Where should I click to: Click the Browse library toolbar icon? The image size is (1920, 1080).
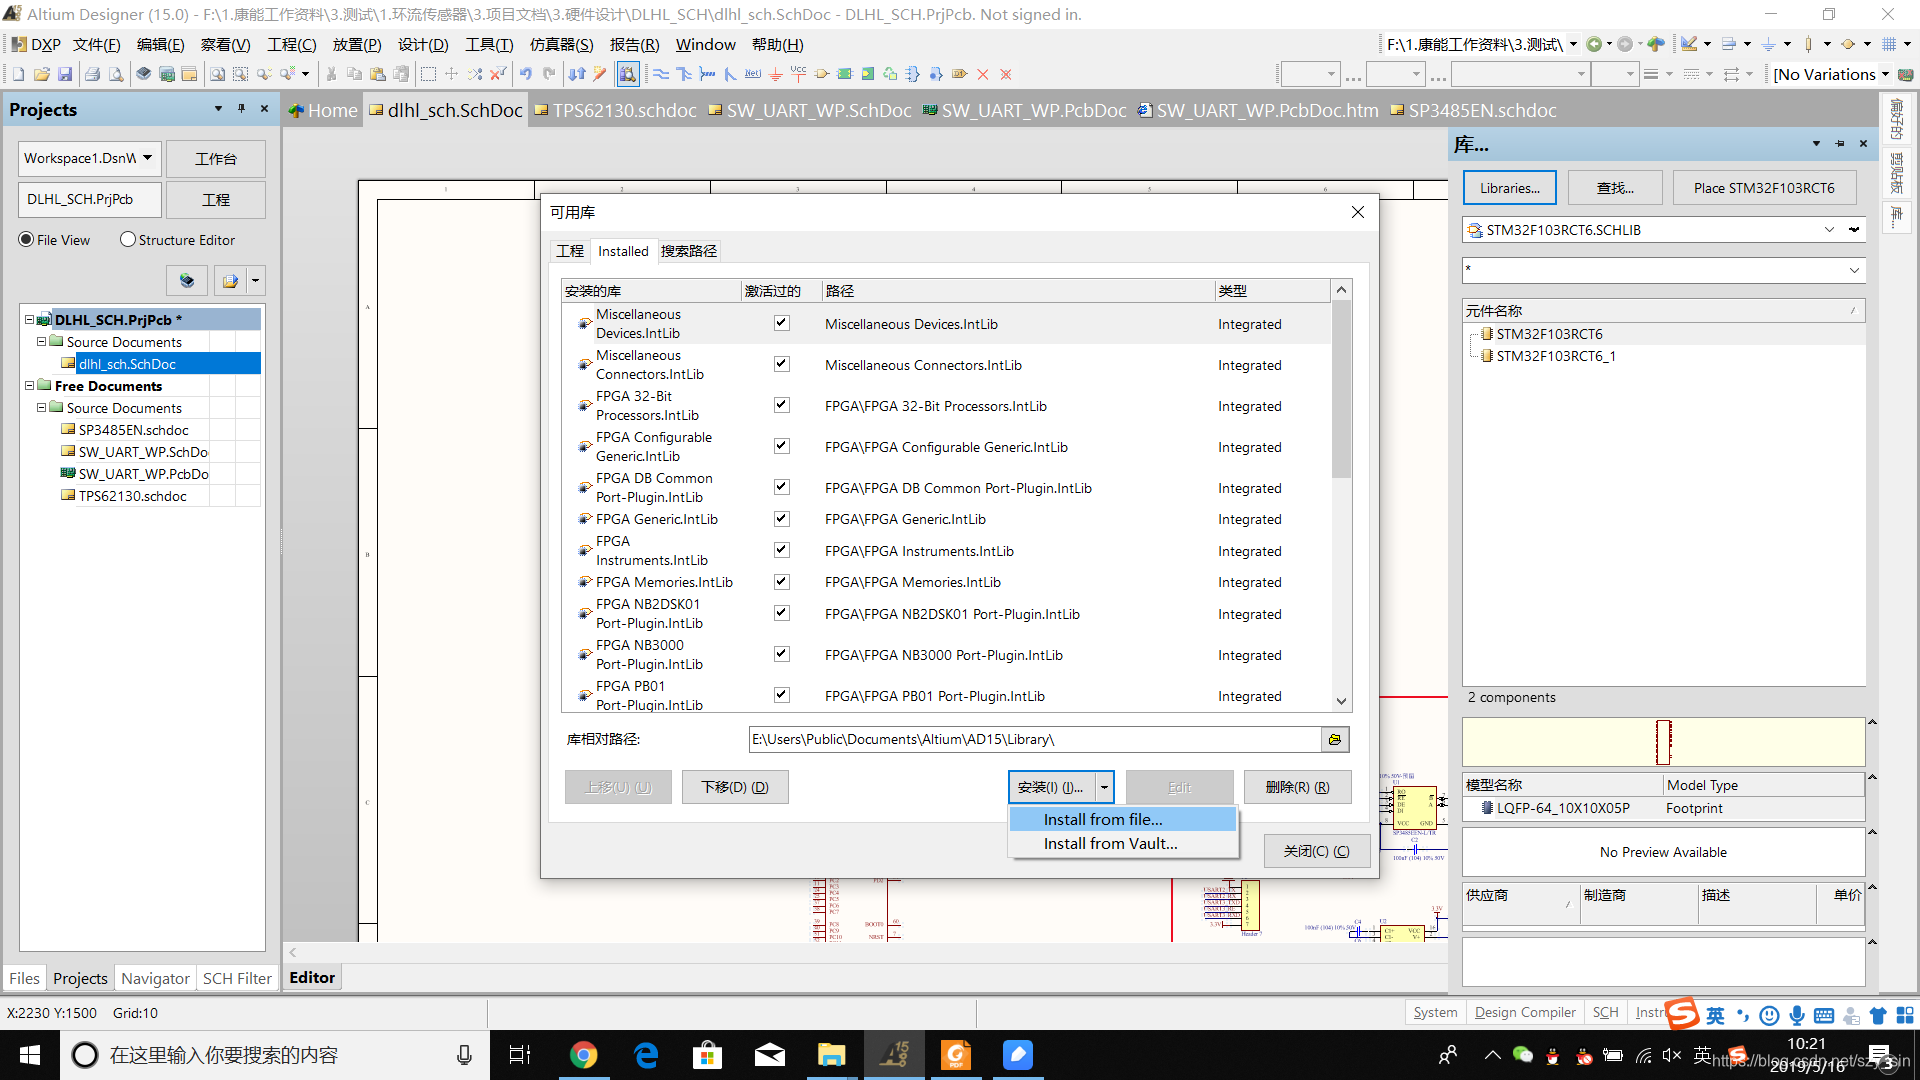coord(628,74)
